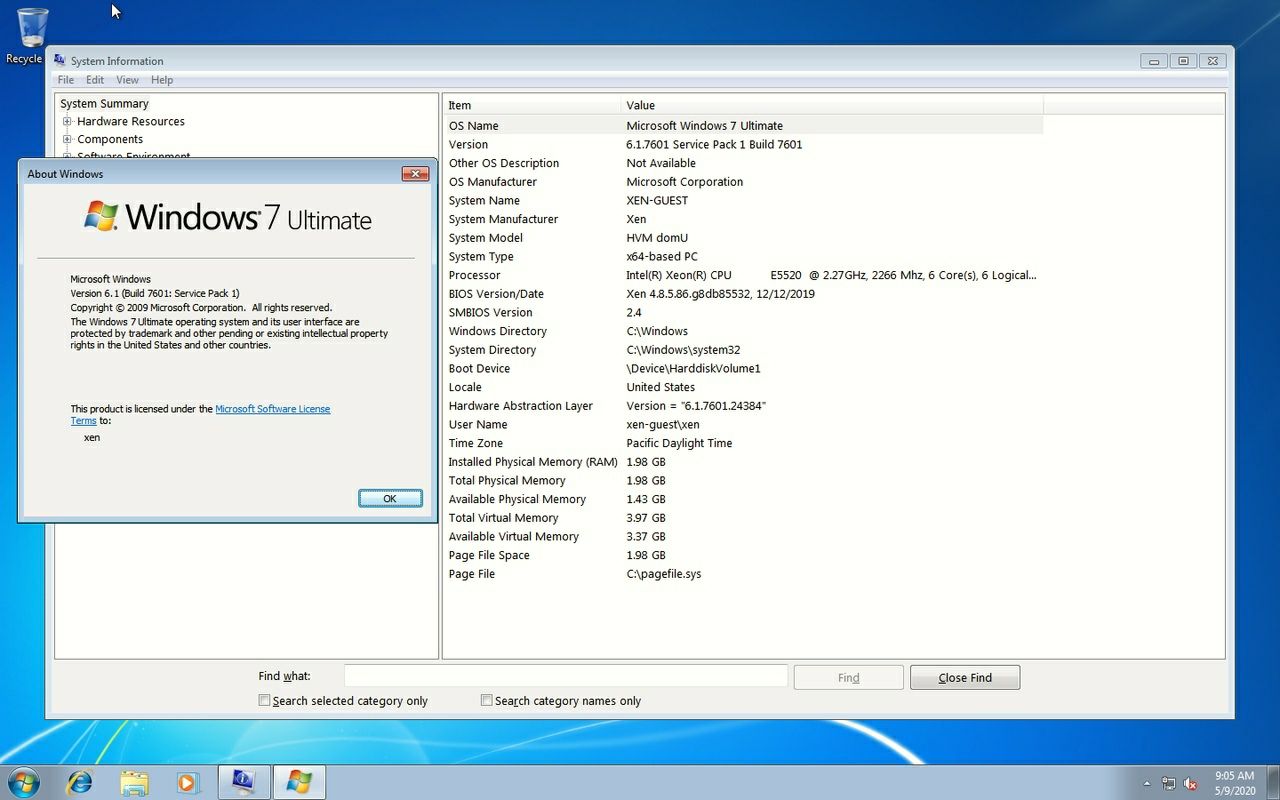Click the System Model row
This screenshot has height=800, width=1280.
click(743, 238)
